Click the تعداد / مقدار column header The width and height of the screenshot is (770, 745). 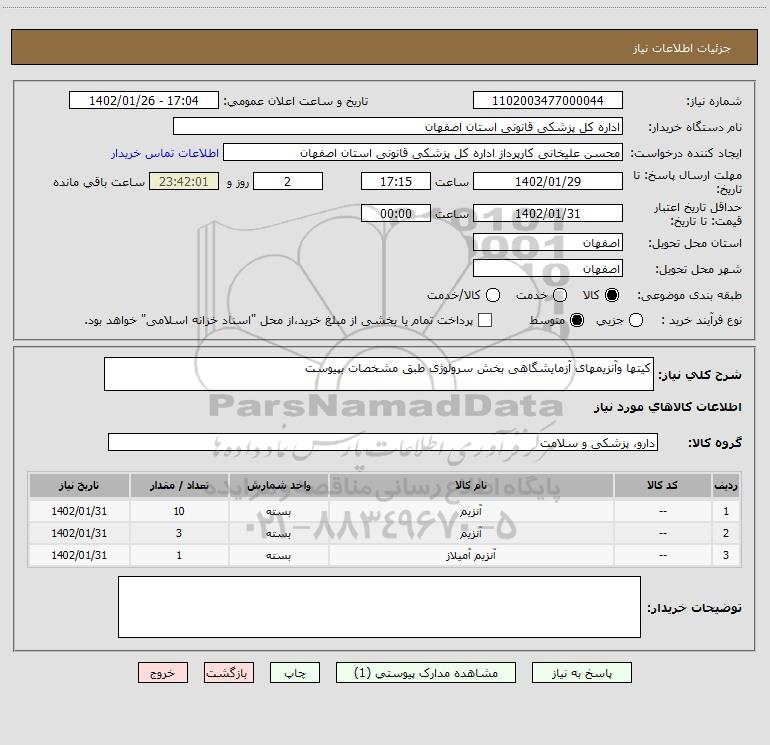tap(179, 486)
